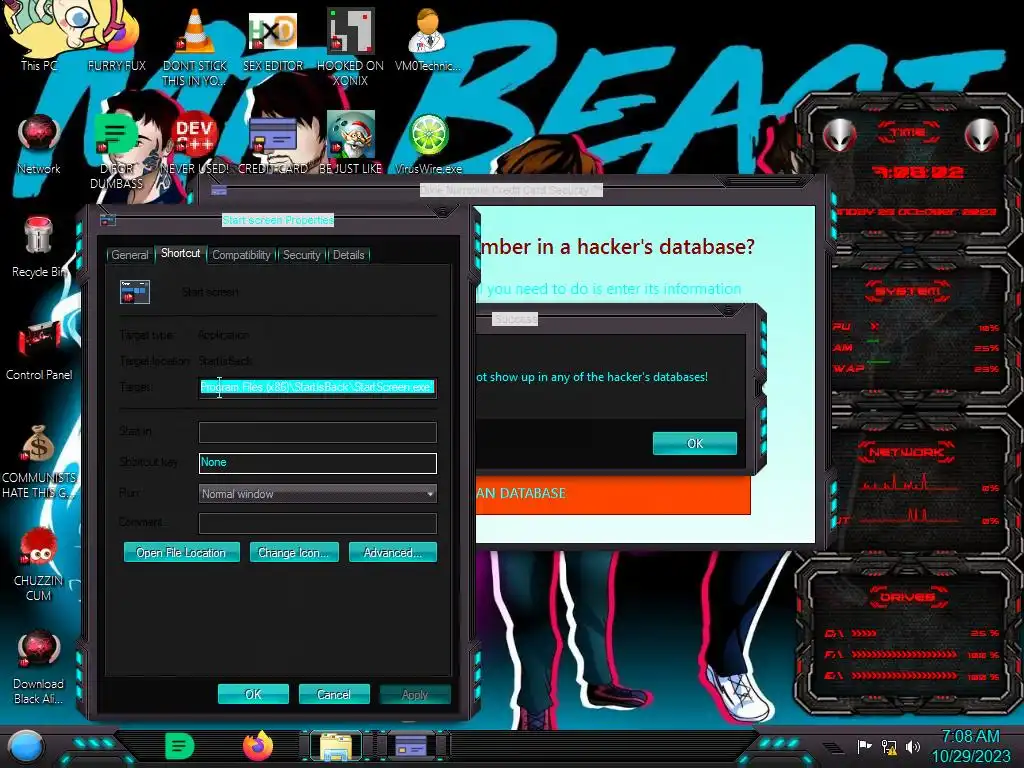Switch to the Compatibility tab

point(241,255)
